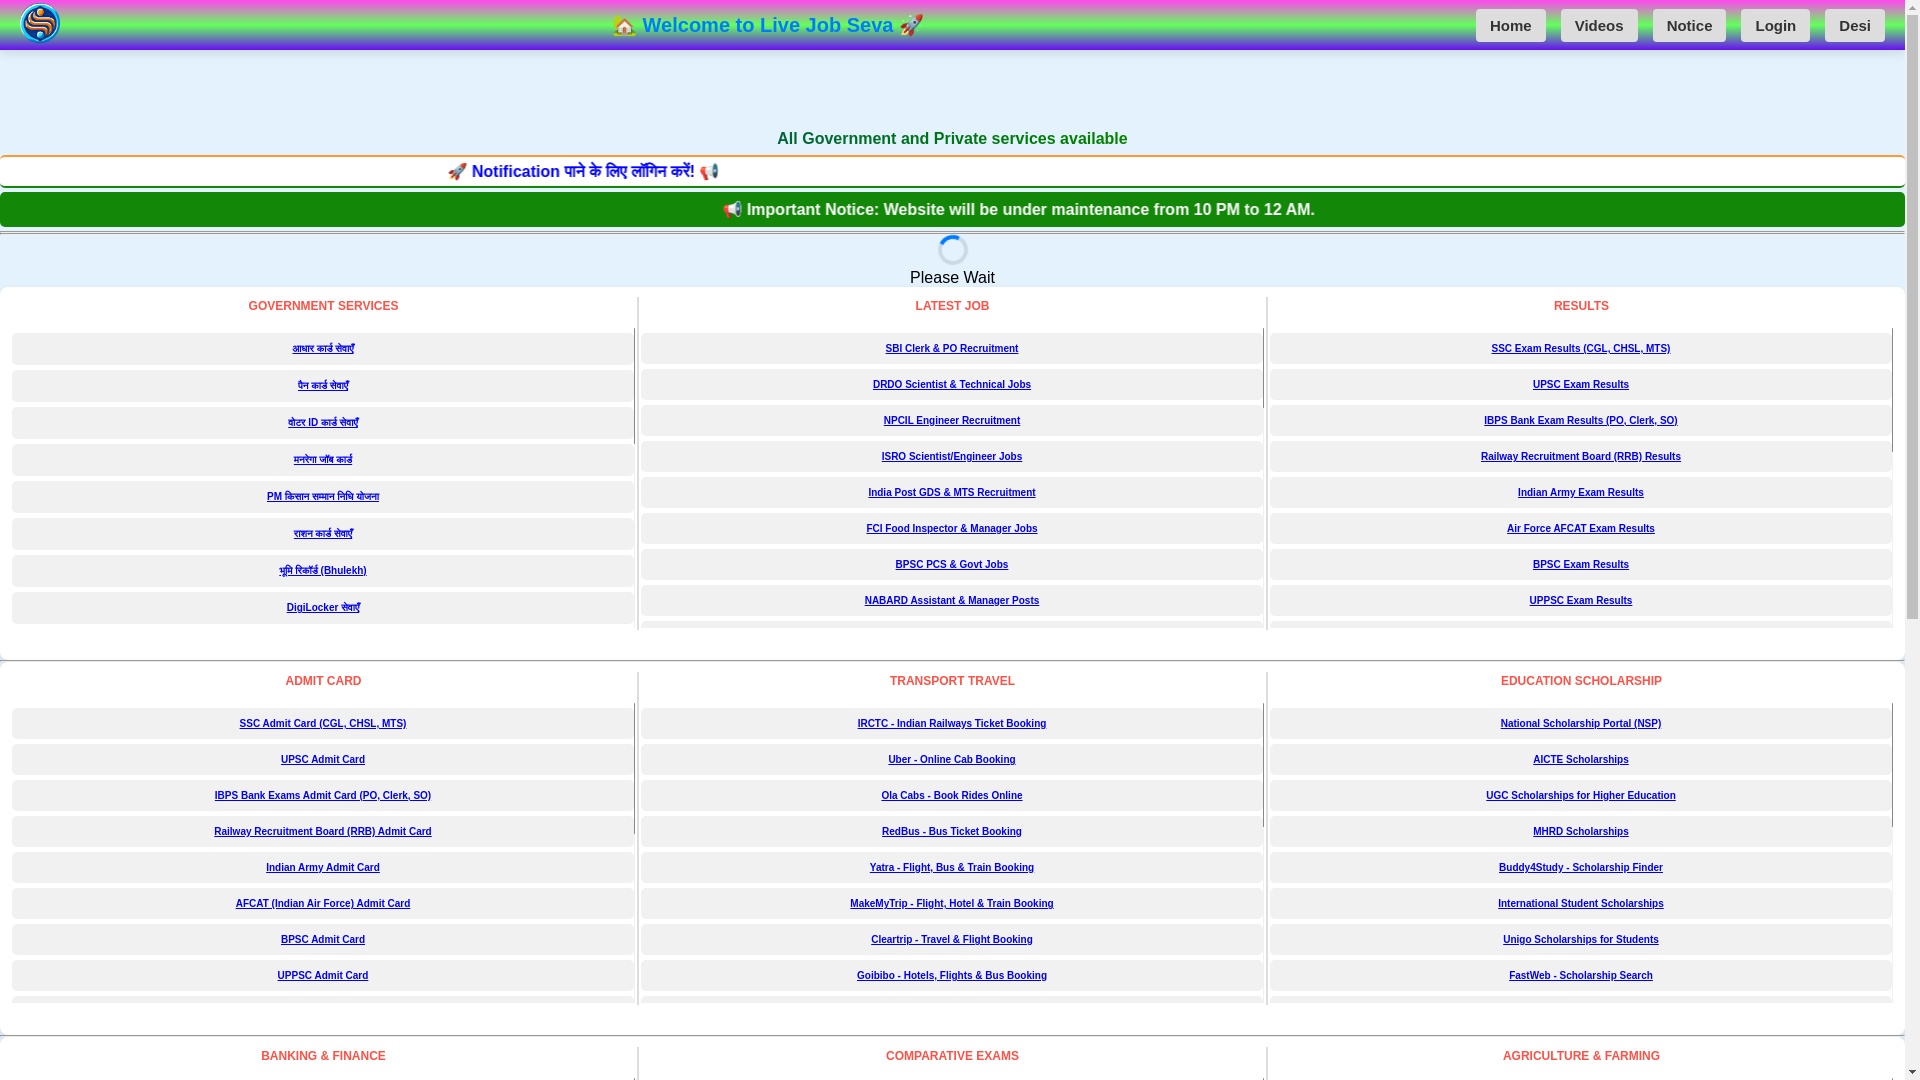View UPPSC Exam Results link
This screenshot has height=1080, width=1920.
1580,601
